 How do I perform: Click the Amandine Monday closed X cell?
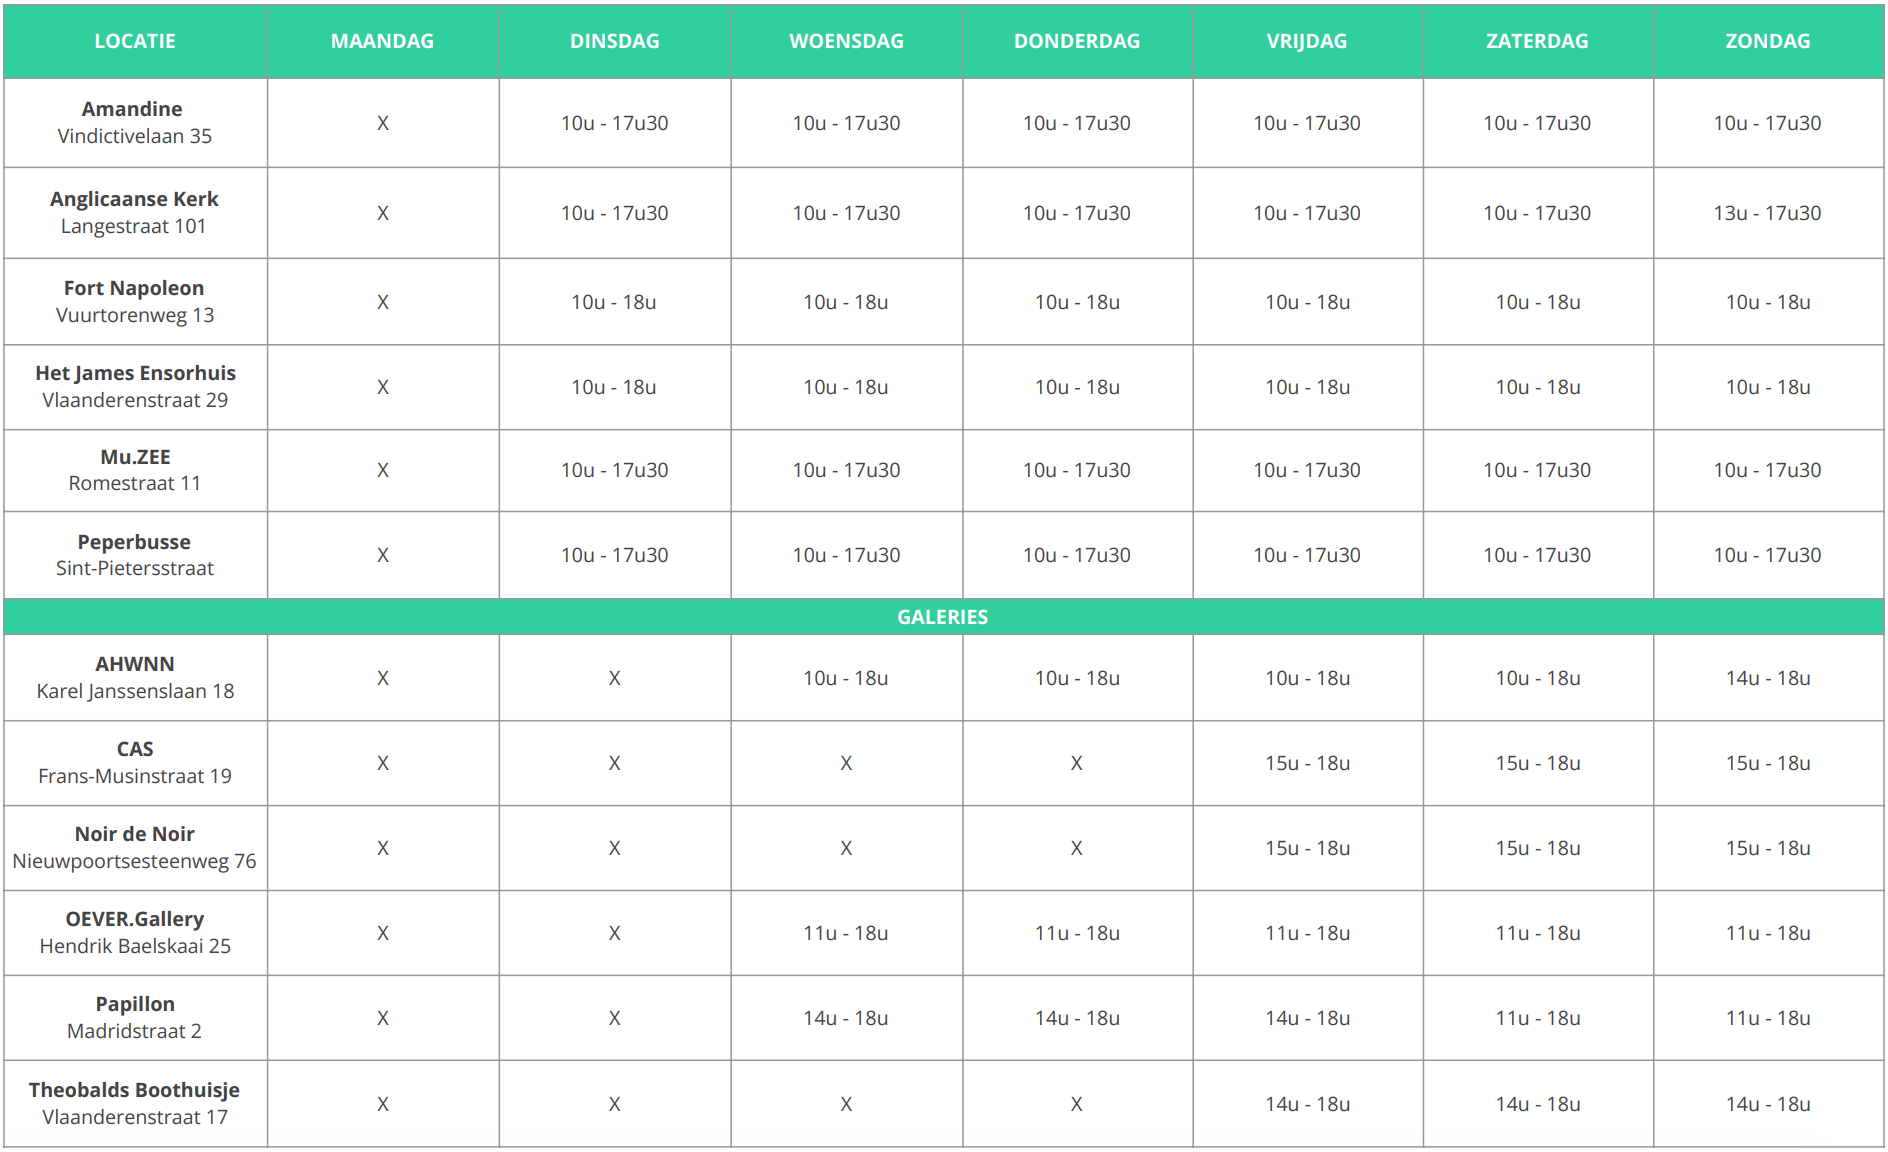[383, 123]
